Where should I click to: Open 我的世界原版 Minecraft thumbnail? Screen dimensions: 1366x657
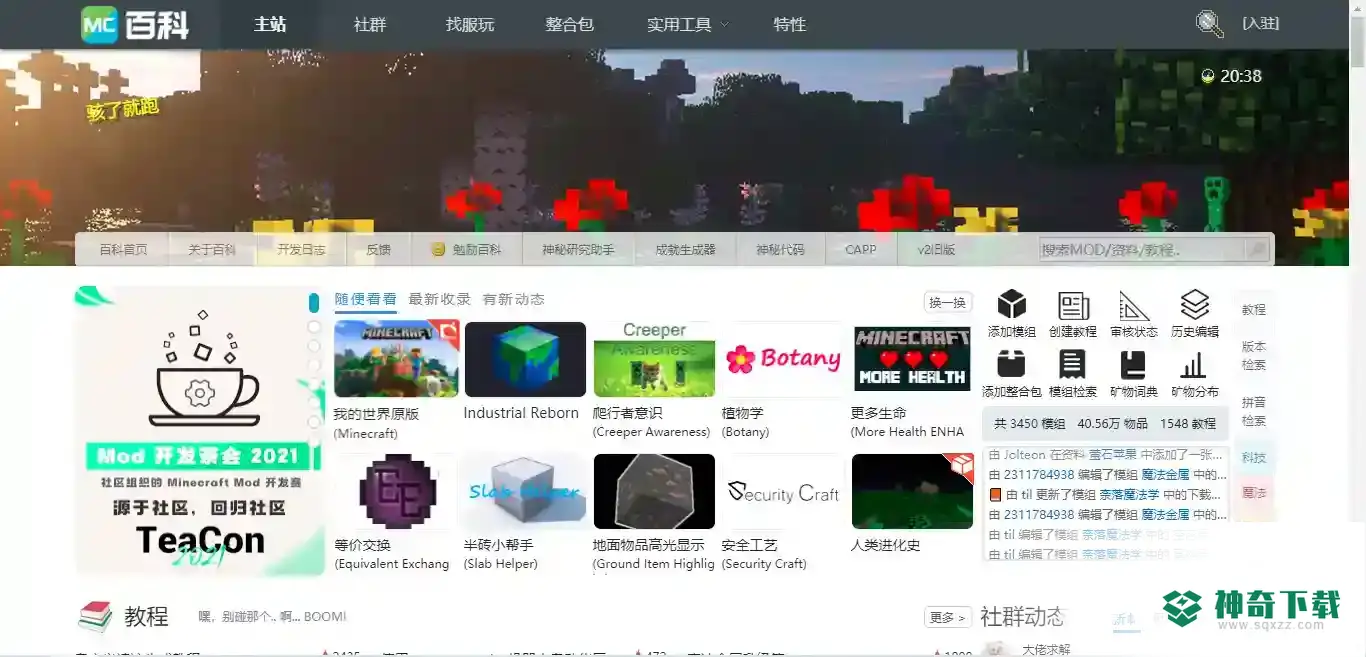coord(396,359)
